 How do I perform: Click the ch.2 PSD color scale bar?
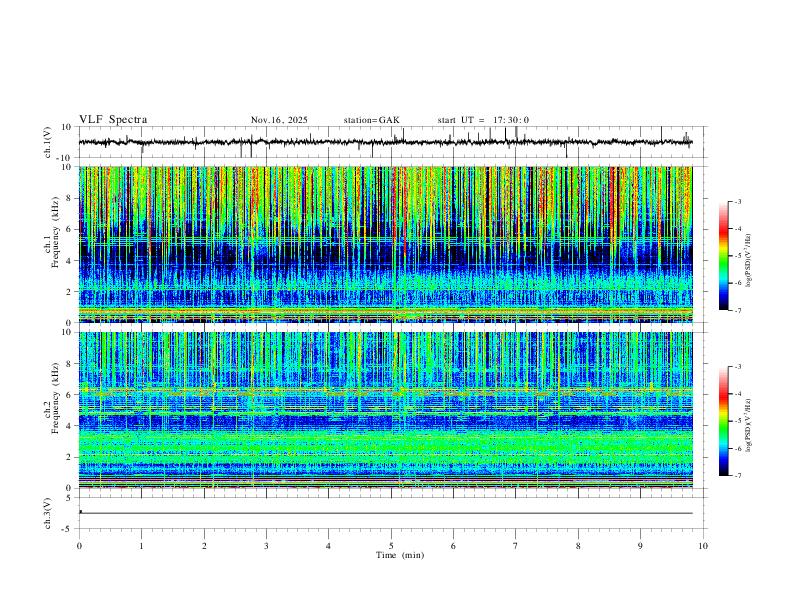click(724, 421)
